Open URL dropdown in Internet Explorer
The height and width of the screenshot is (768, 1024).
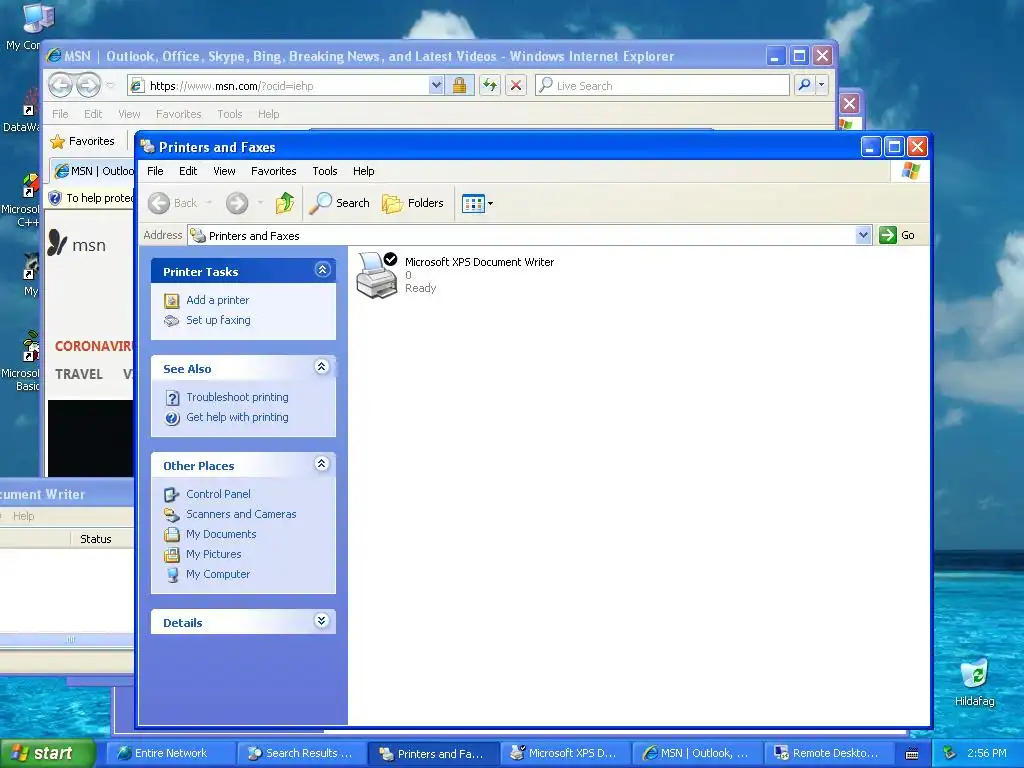click(x=436, y=86)
